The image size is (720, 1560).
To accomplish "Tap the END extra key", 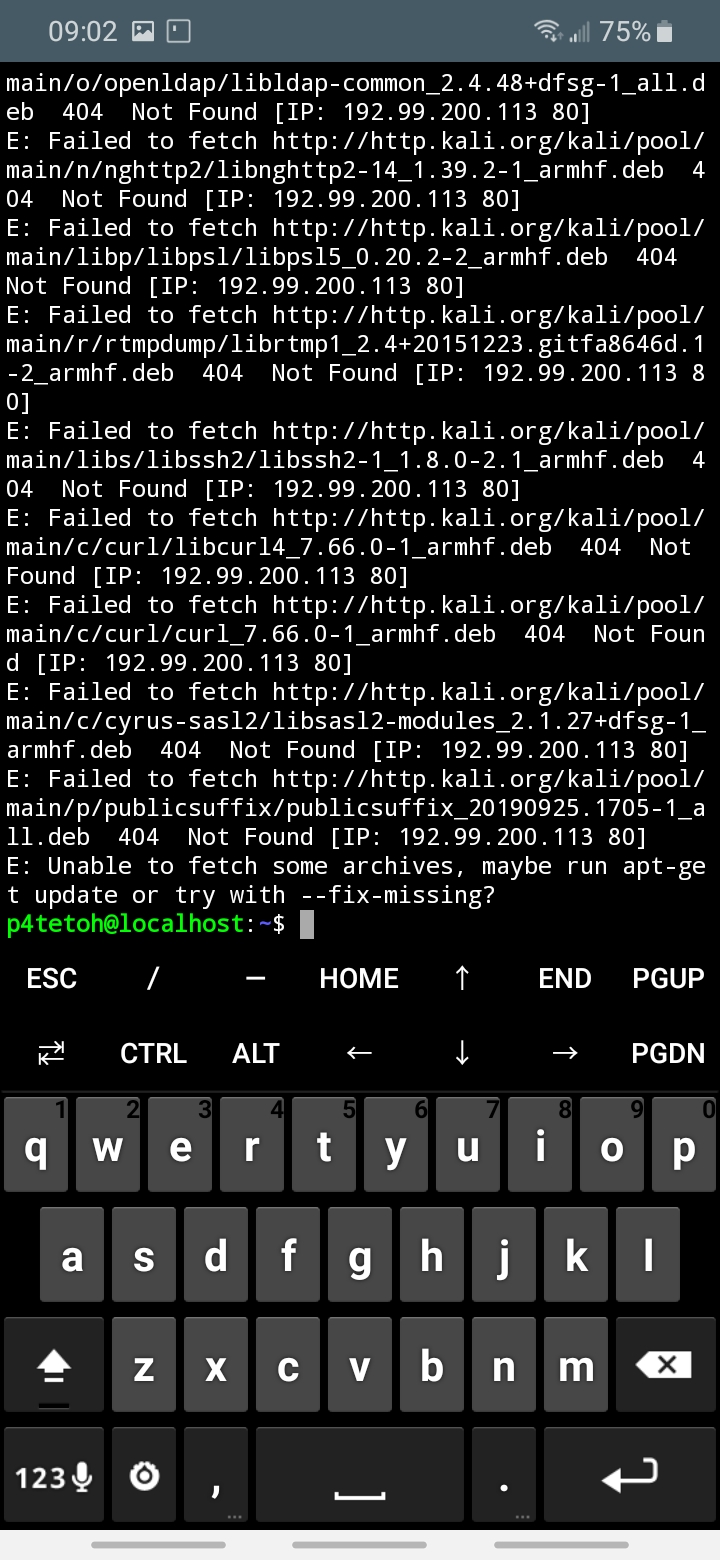I will click(565, 978).
